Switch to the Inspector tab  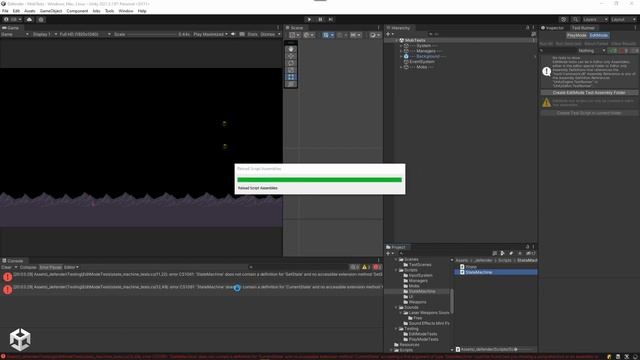(553, 28)
